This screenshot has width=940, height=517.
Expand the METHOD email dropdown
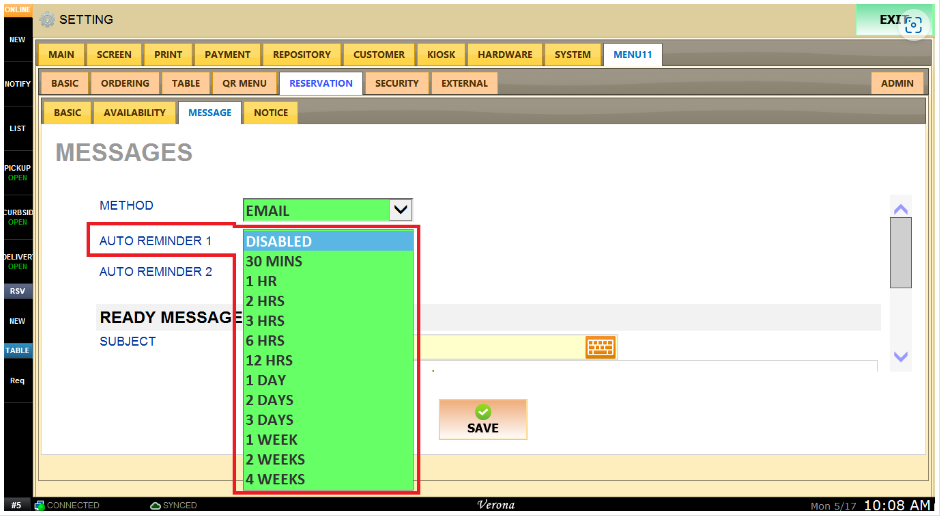point(399,210)
